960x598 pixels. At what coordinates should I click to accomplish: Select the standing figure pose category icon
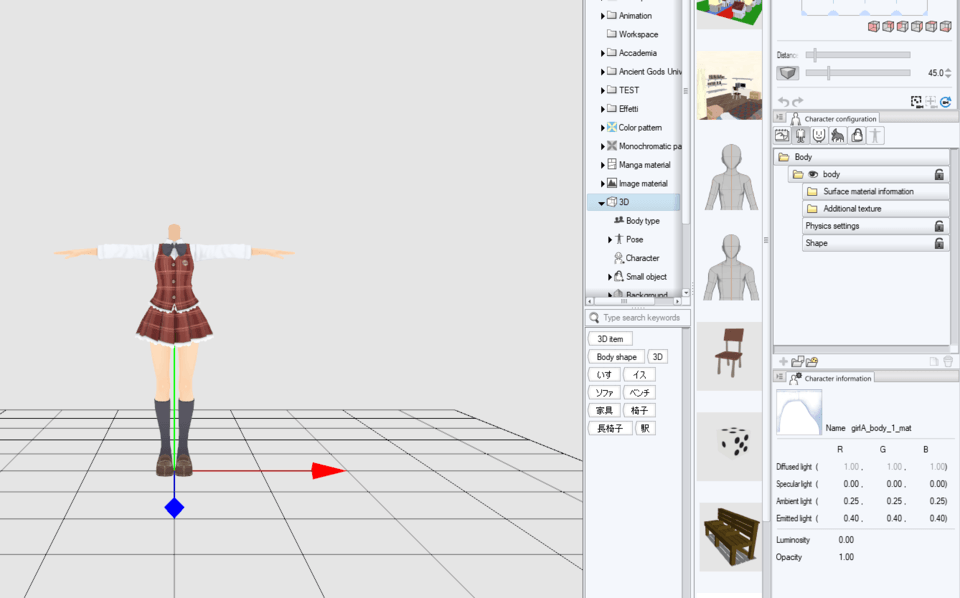pyautogui.click(x=876, y=135)
